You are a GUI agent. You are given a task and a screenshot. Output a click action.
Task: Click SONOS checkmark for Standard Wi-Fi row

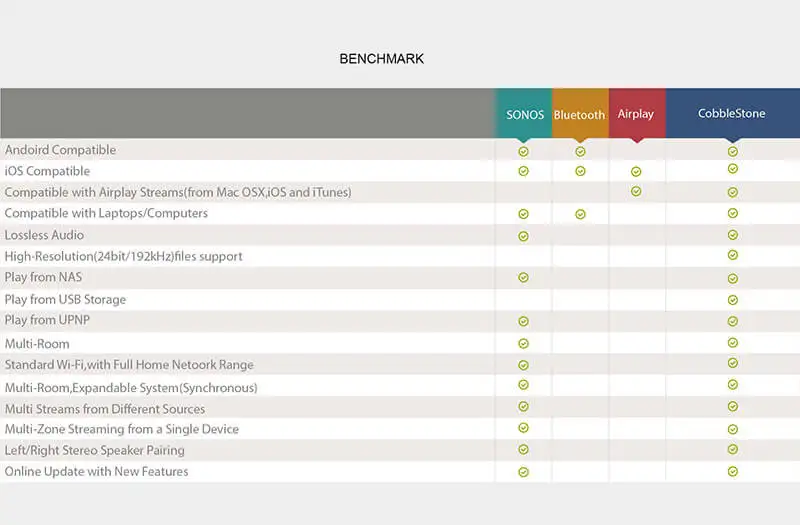click(523, 365)
